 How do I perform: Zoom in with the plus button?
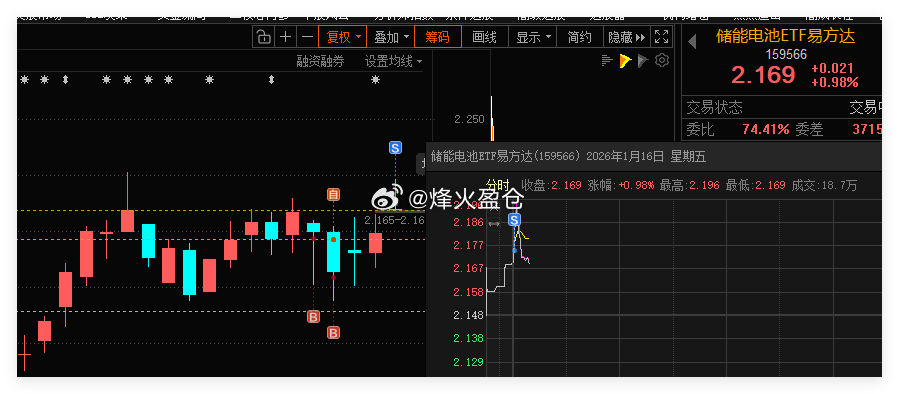pyautogui.click(x=285, y=37)
